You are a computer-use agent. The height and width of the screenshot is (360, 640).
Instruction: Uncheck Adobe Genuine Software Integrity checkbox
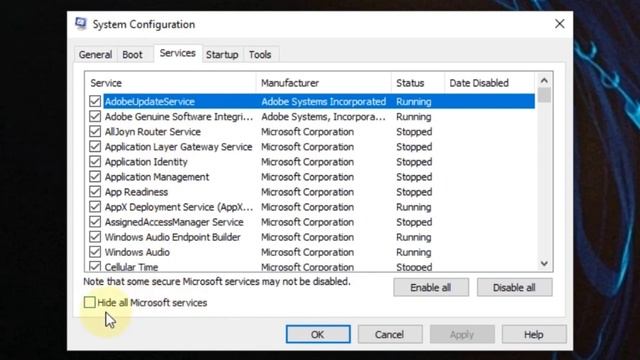95,116
